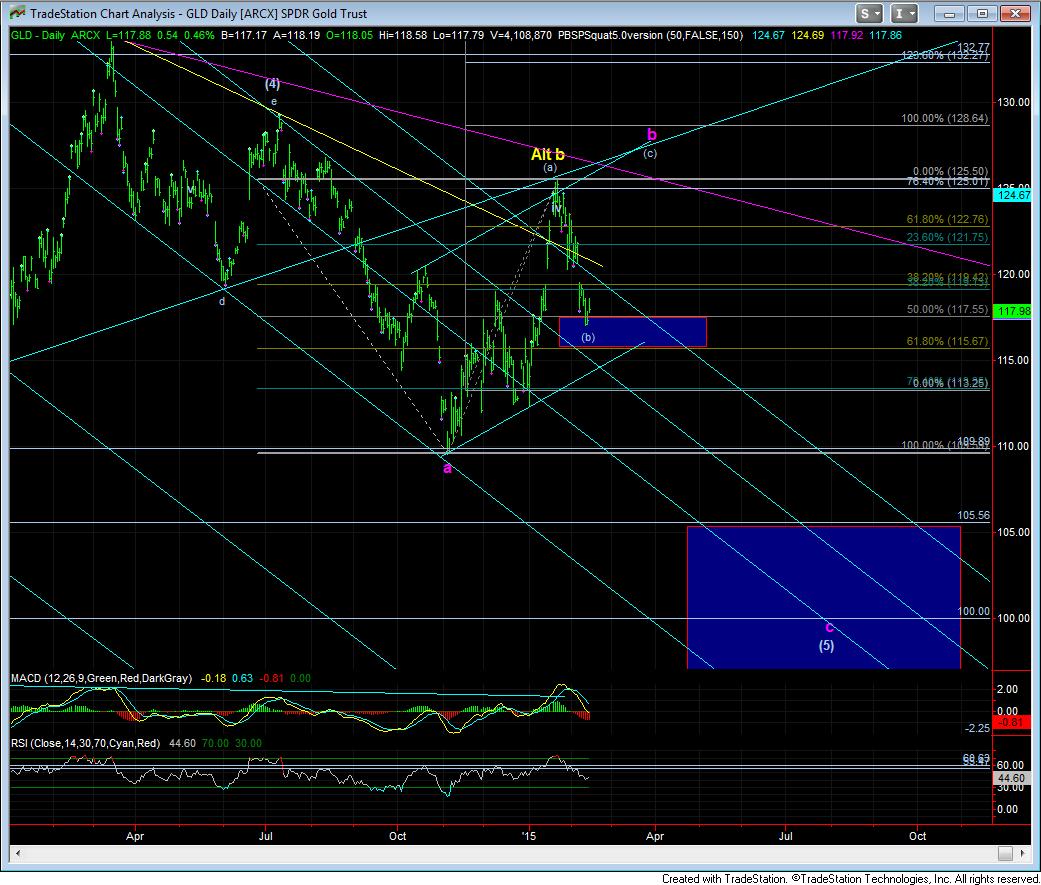Click the "'15" year label on the date axis
The width and height of the screenshot is (1041, 885).
pos(528,836)
